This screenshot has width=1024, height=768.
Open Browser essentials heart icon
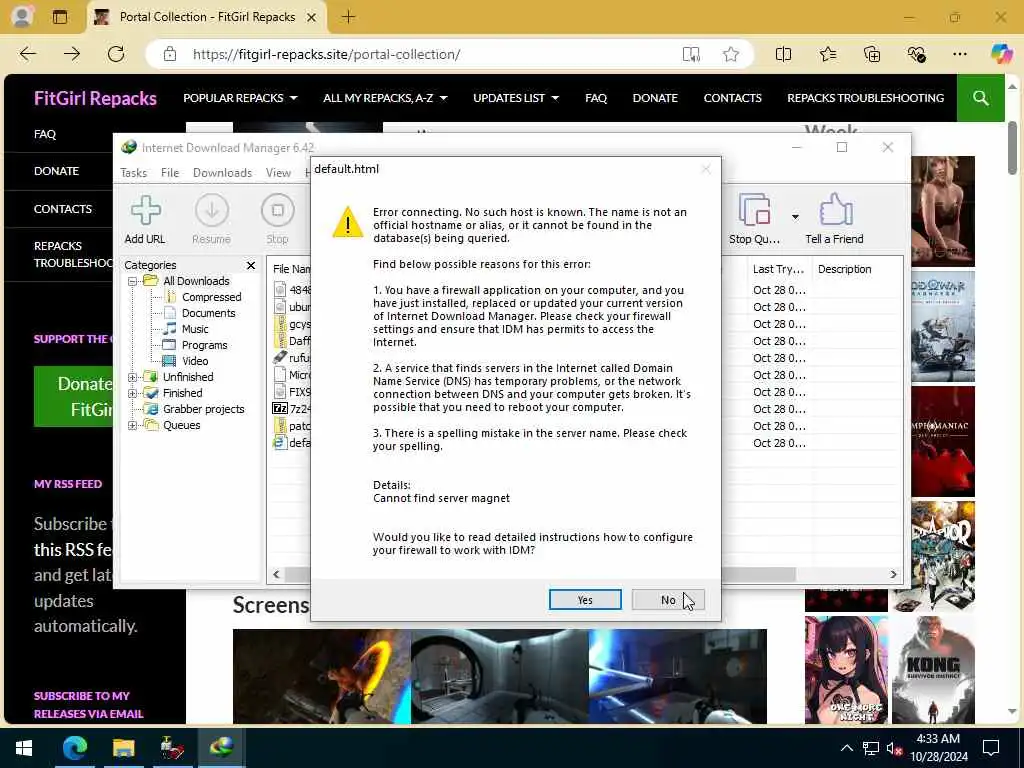point(916,54)
